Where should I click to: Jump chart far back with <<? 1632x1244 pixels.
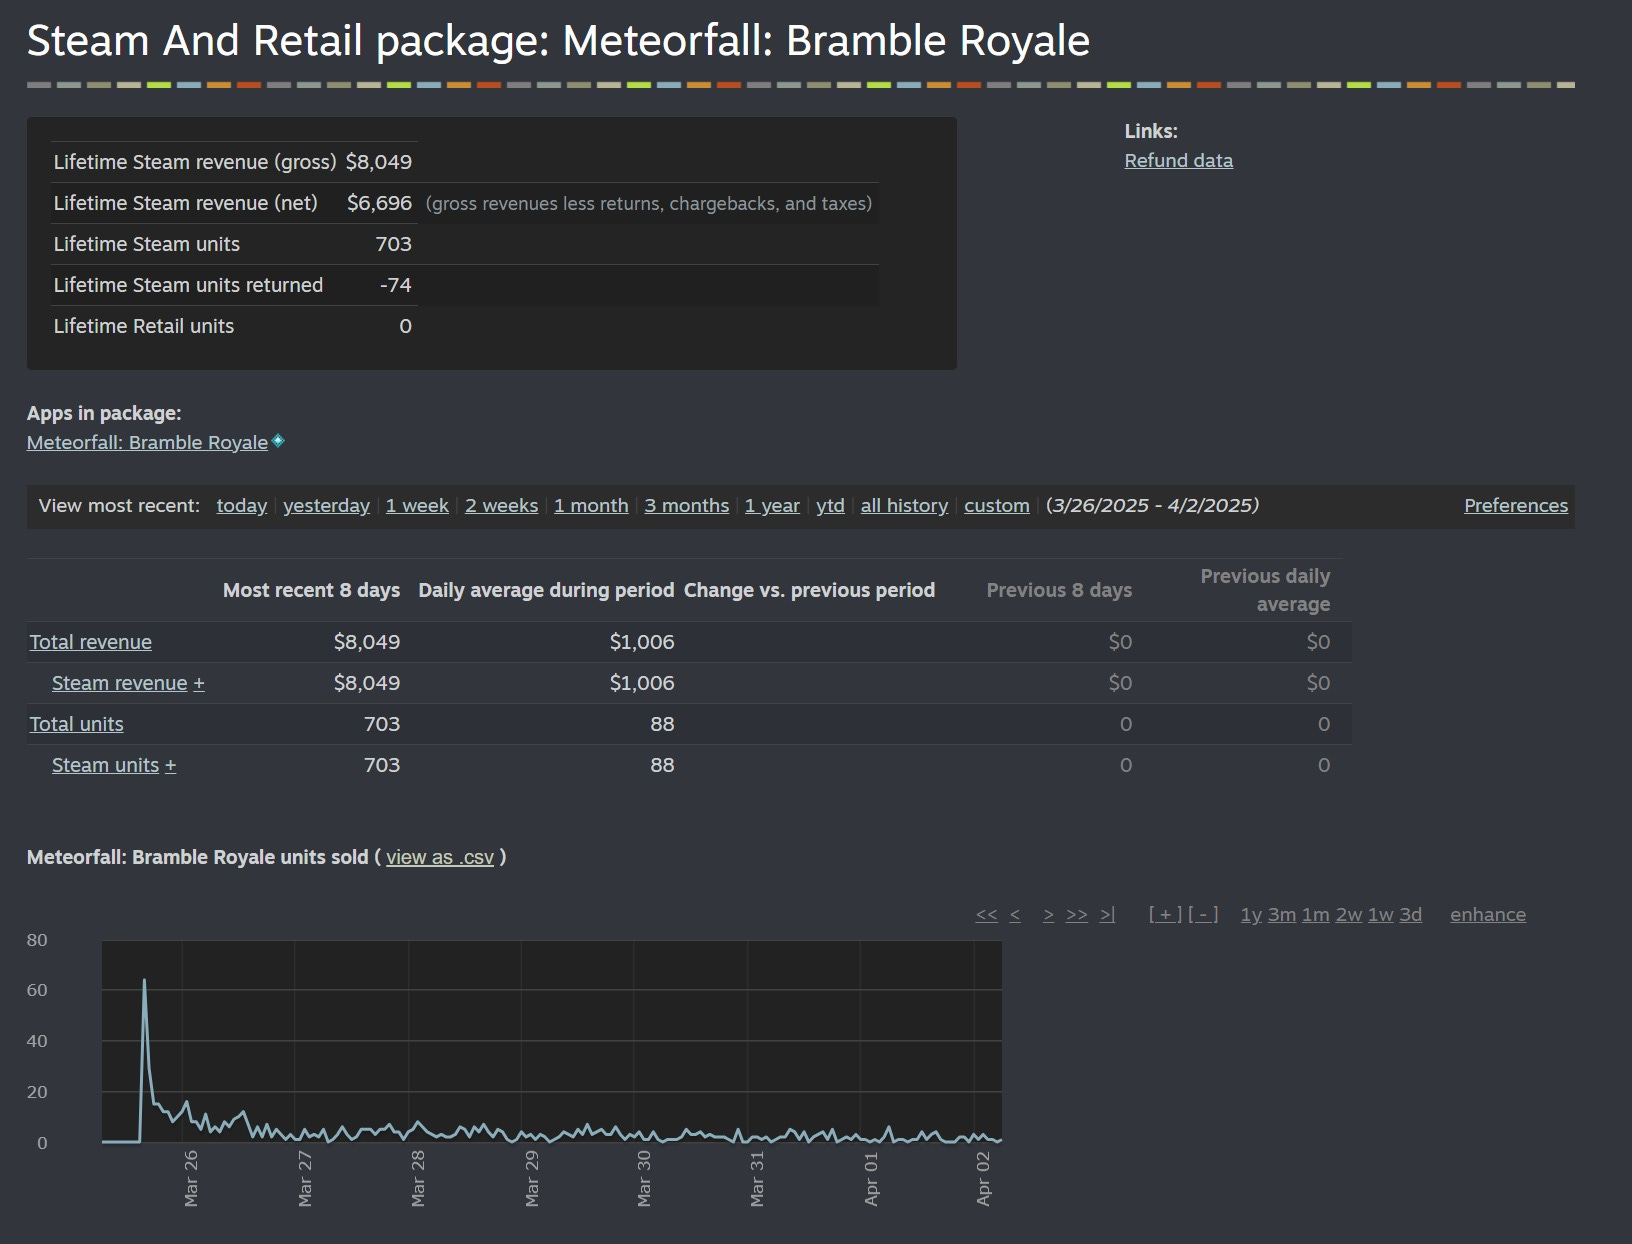click(986, 914)
